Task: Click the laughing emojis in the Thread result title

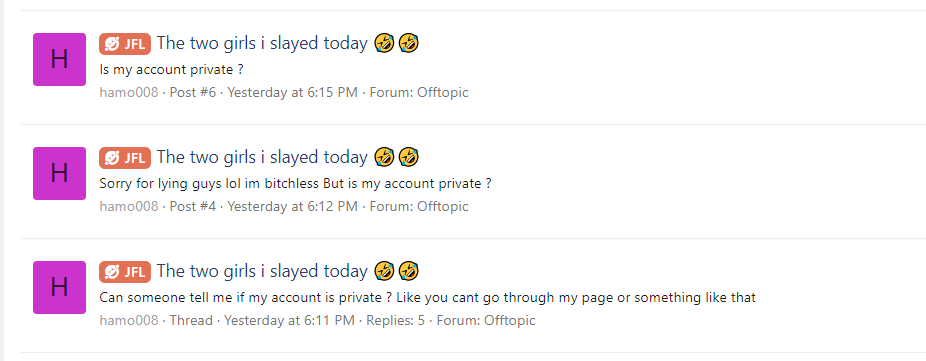Action: [x=396, y=271]
